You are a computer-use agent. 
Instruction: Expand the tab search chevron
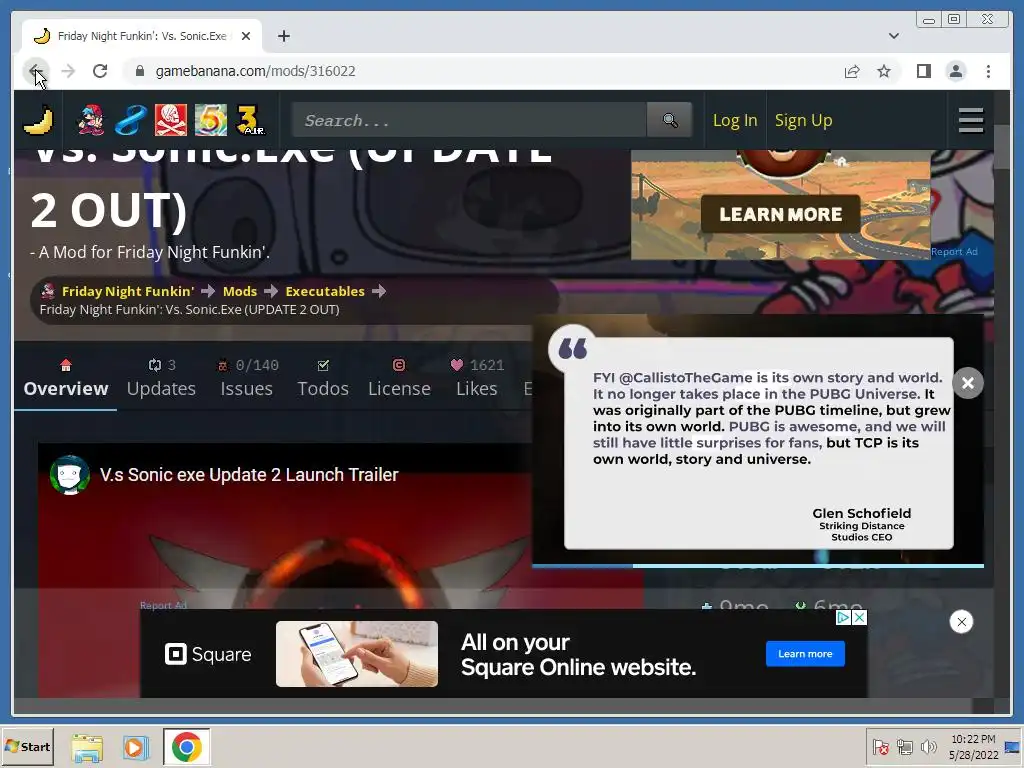point(893,36)
